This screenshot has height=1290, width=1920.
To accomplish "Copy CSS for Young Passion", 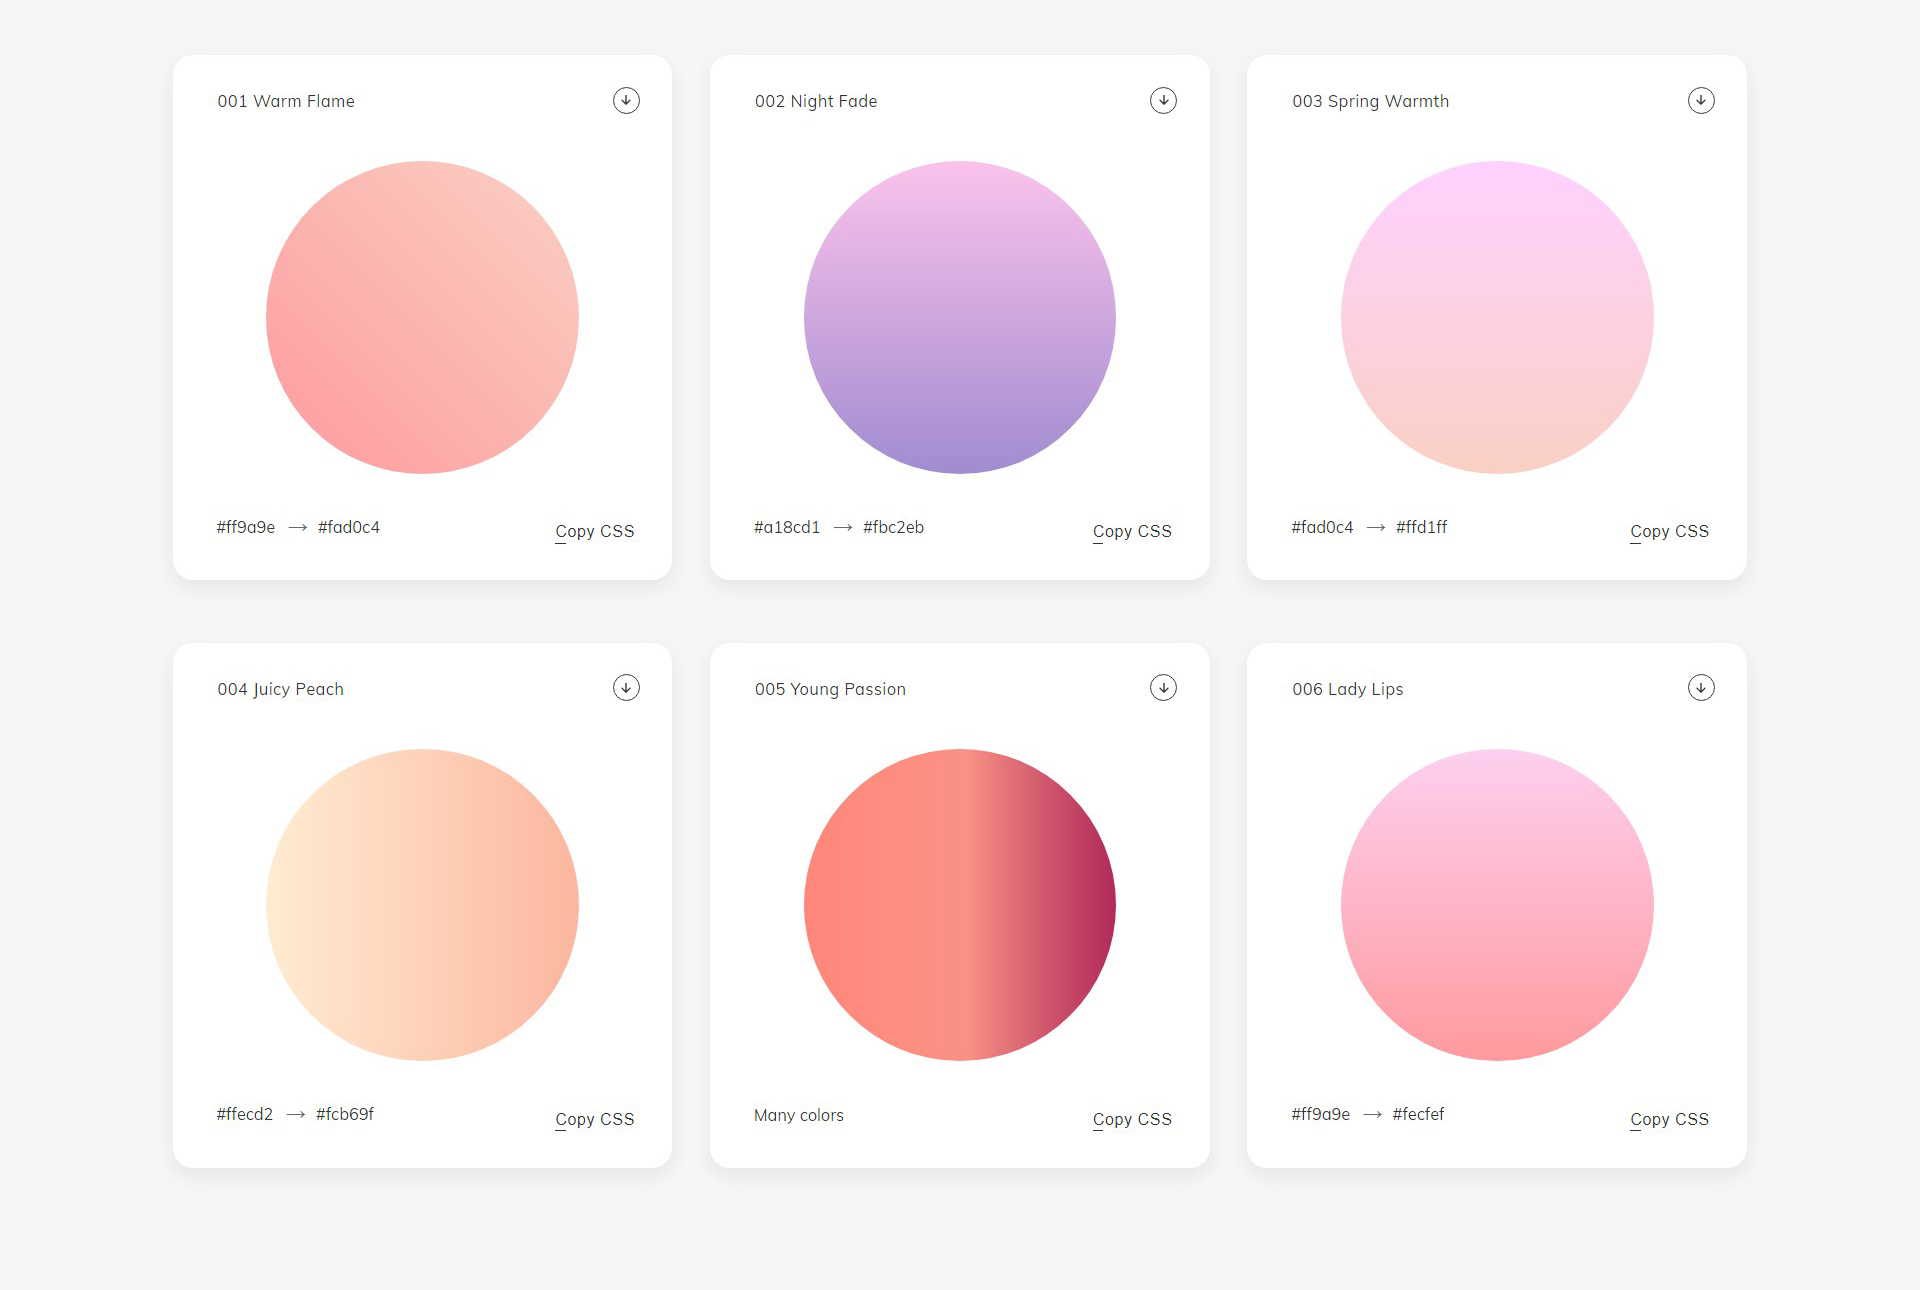I will 1132,1119.
